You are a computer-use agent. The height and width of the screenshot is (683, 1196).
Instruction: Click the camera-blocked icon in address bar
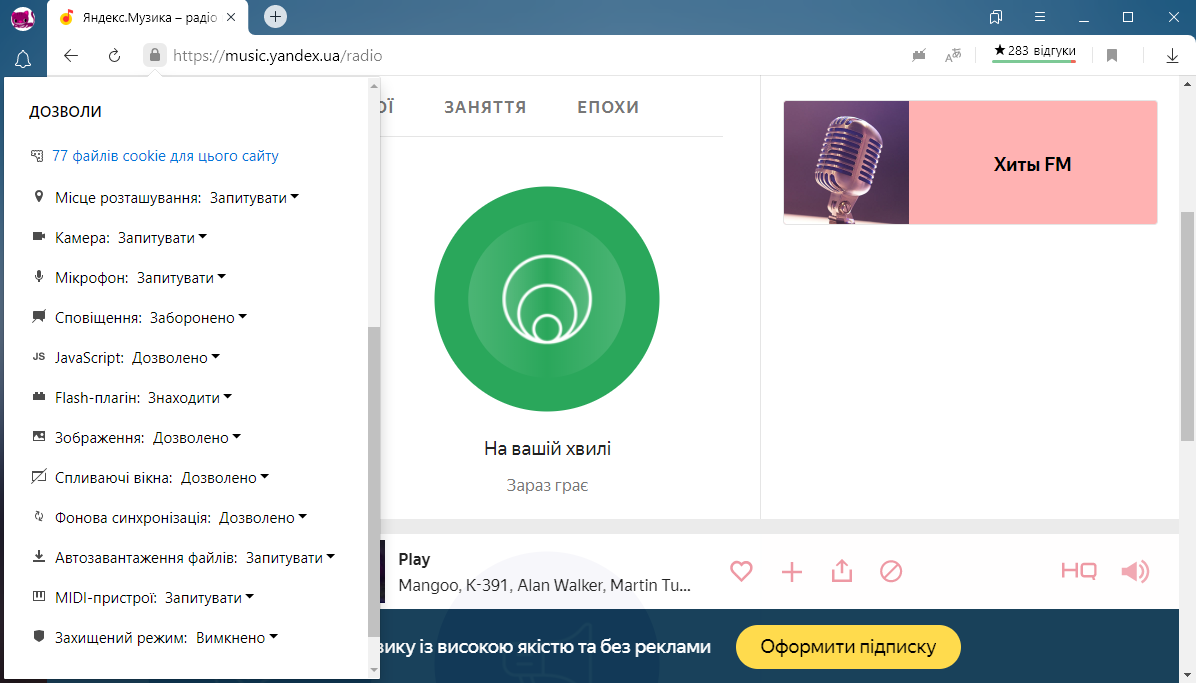click(x=919, y=55)
